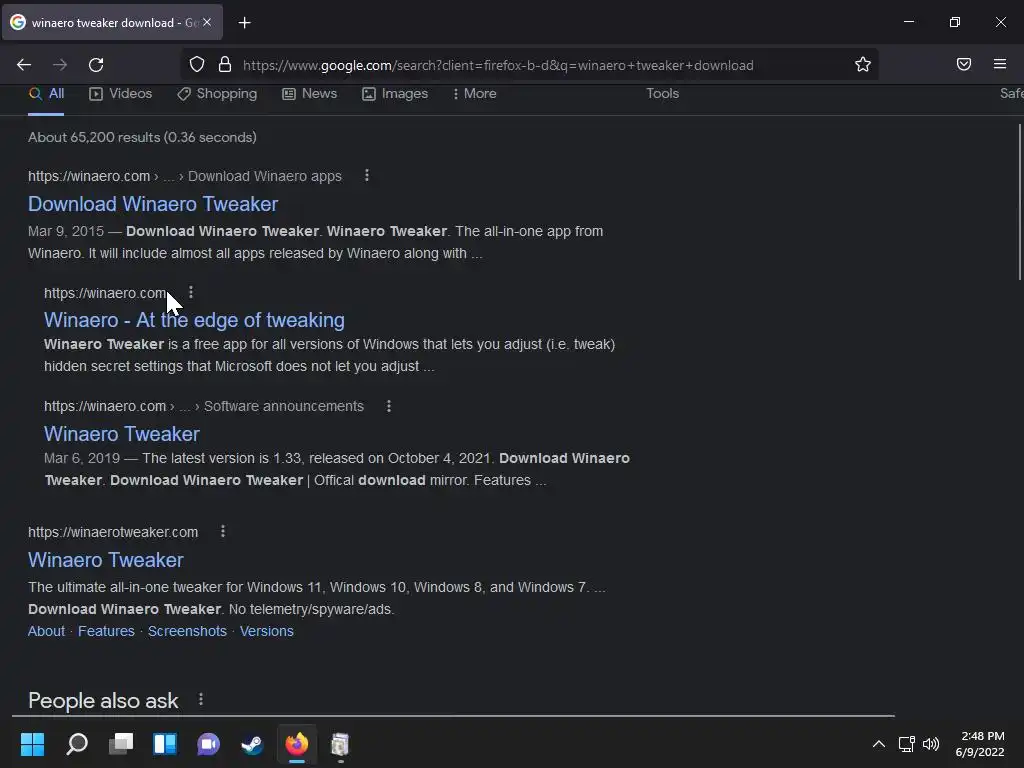
Task: Switch to News results tab
Action: tap(310, 93)
